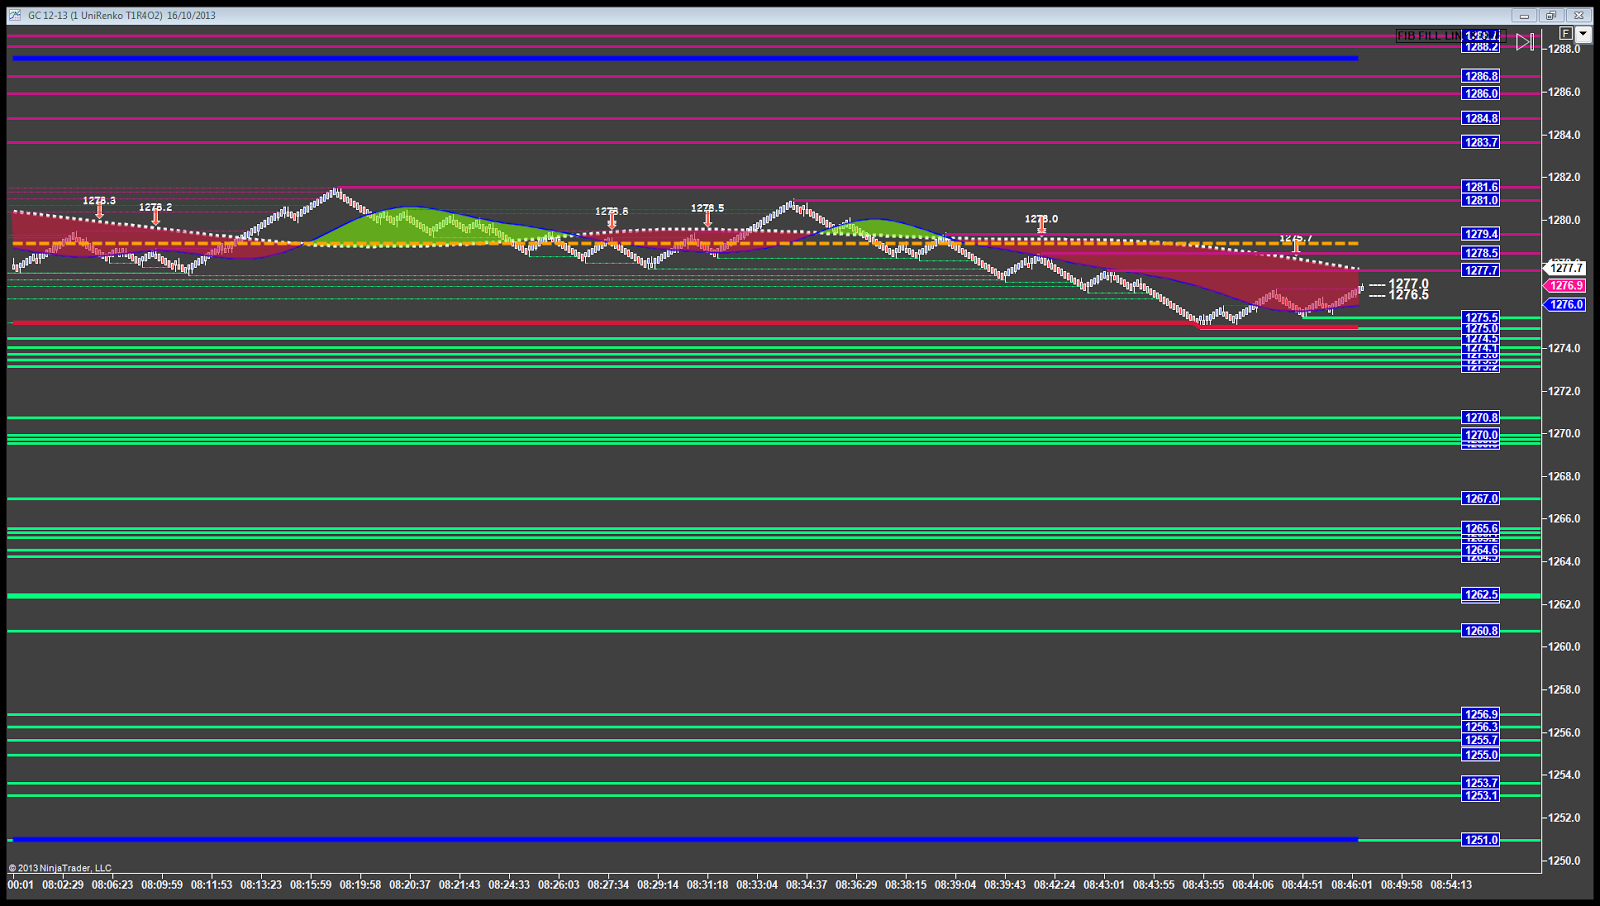This screenshot has width=1600, height=906.
Task: Select the 1278.5 magenta level label
Action: point(1481,253)
